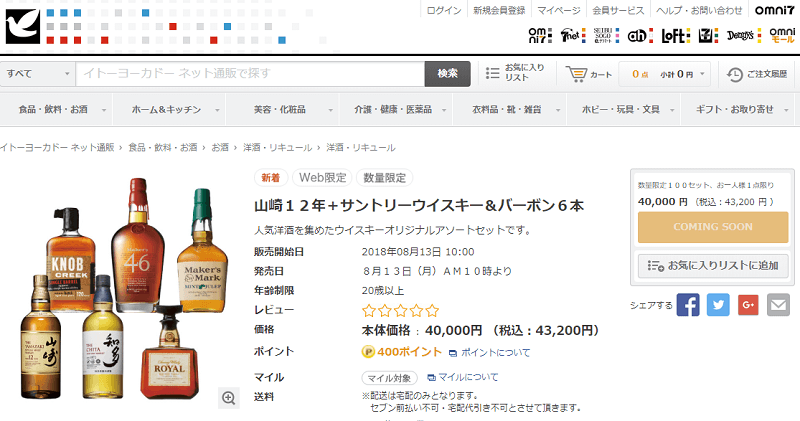This screenshot has width=800, height=421.
Task: Click the Web限定 badge
Action: click(x=322, y=178)
